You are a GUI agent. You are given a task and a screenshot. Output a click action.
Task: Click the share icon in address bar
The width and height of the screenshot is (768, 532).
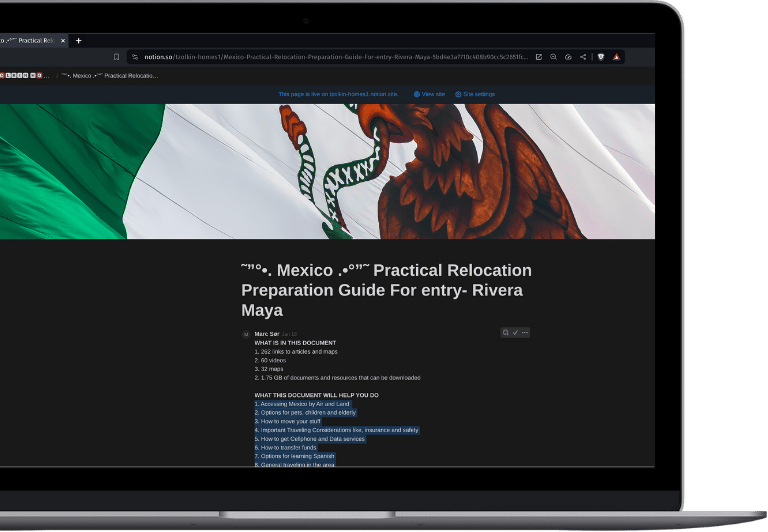583,57
